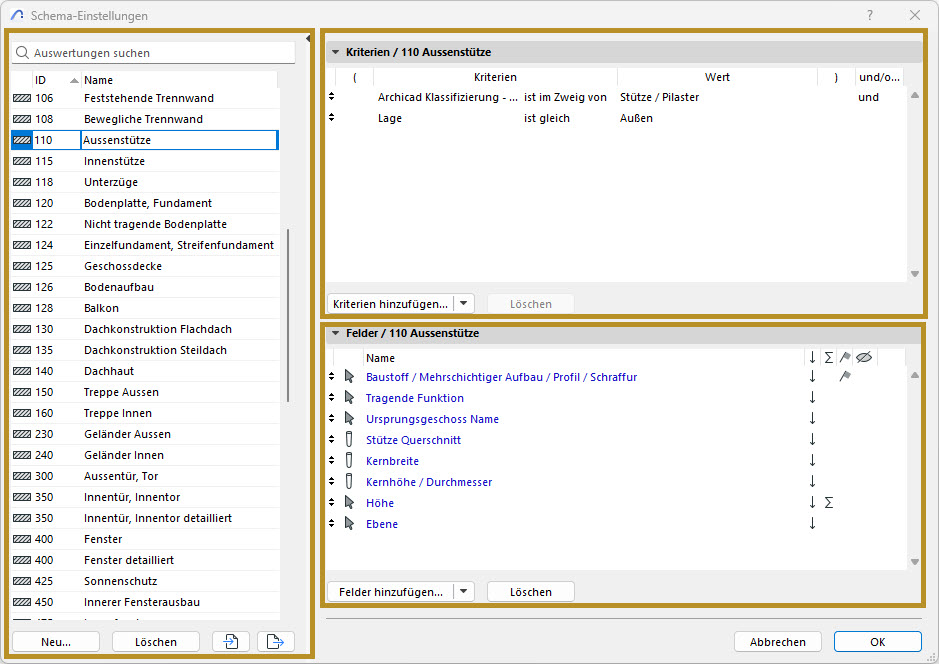939x664 pixels.
Task: Click the export schema icon button
Action: [x=275, y=642]
